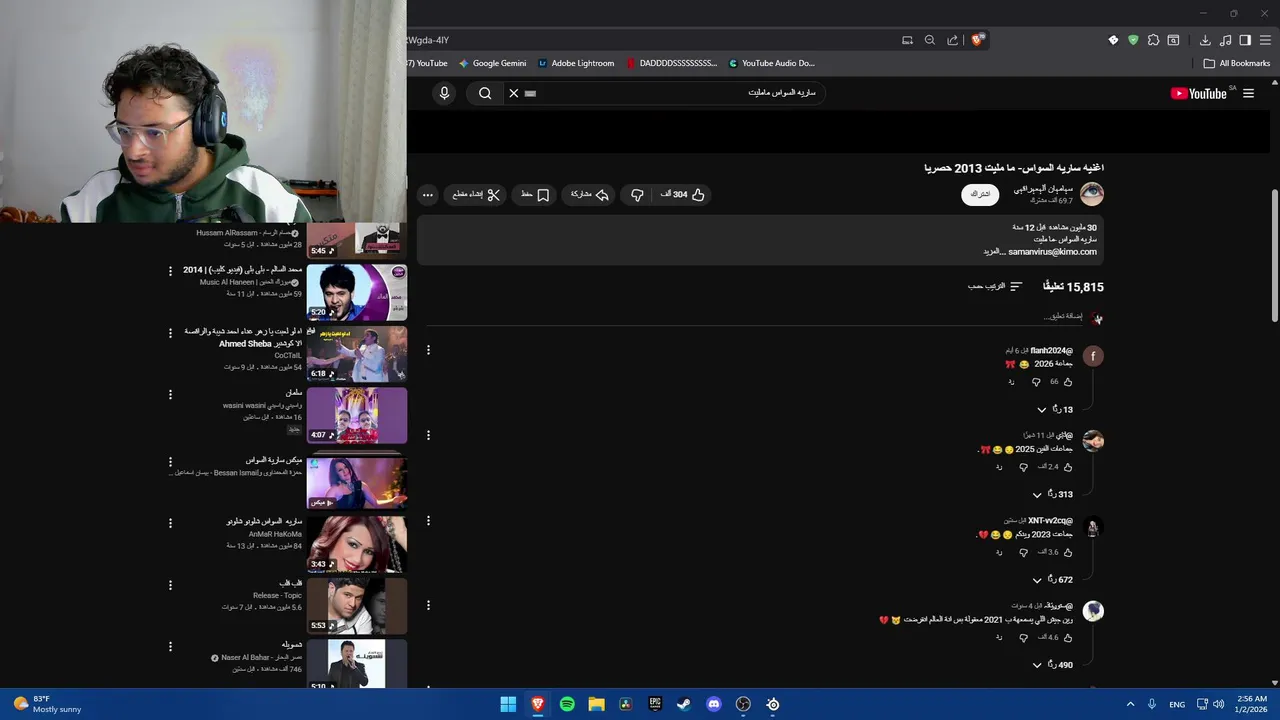
Task: Open Discord from the taskbar
Action: pyautogui.click(x=714, y=704)
